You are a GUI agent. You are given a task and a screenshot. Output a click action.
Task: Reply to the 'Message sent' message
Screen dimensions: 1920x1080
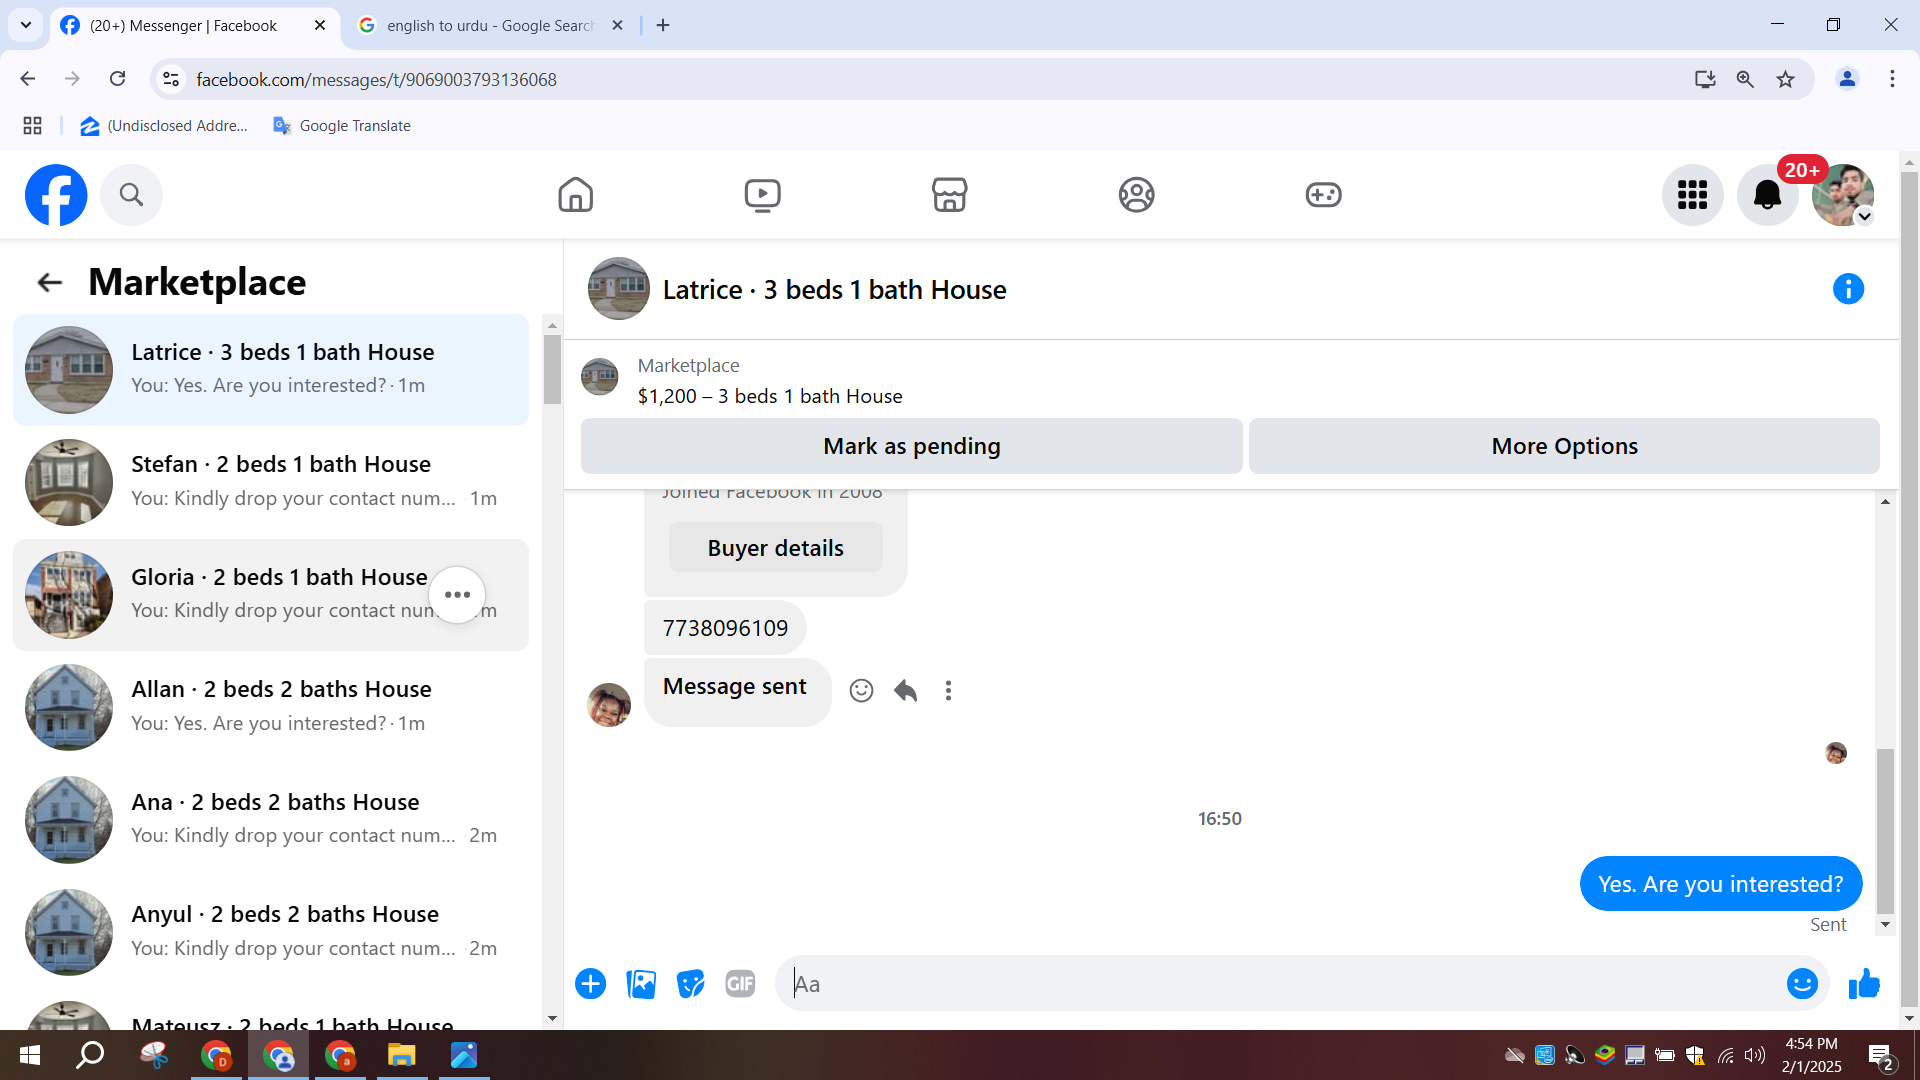pos(905,691)
